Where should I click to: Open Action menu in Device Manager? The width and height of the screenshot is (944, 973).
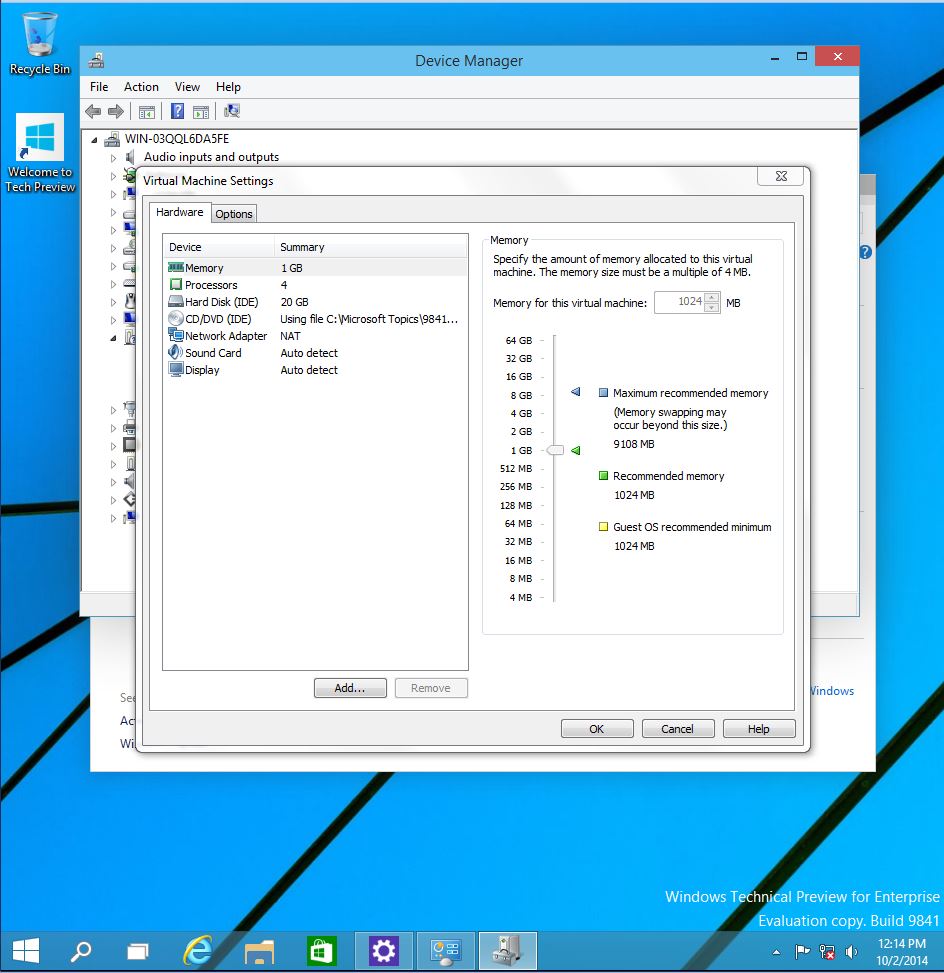point(141,87)
